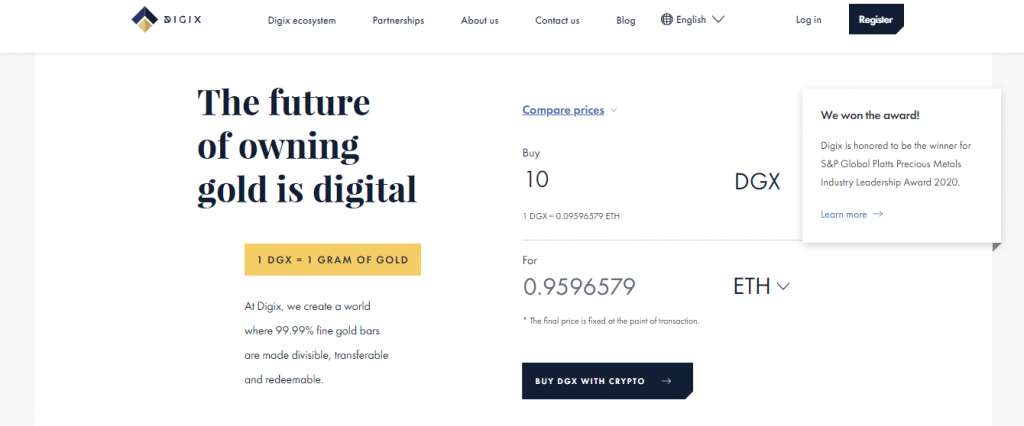This screenshot has width=1024, height=426.
Task: Open the Blog page
Action: 626,20
